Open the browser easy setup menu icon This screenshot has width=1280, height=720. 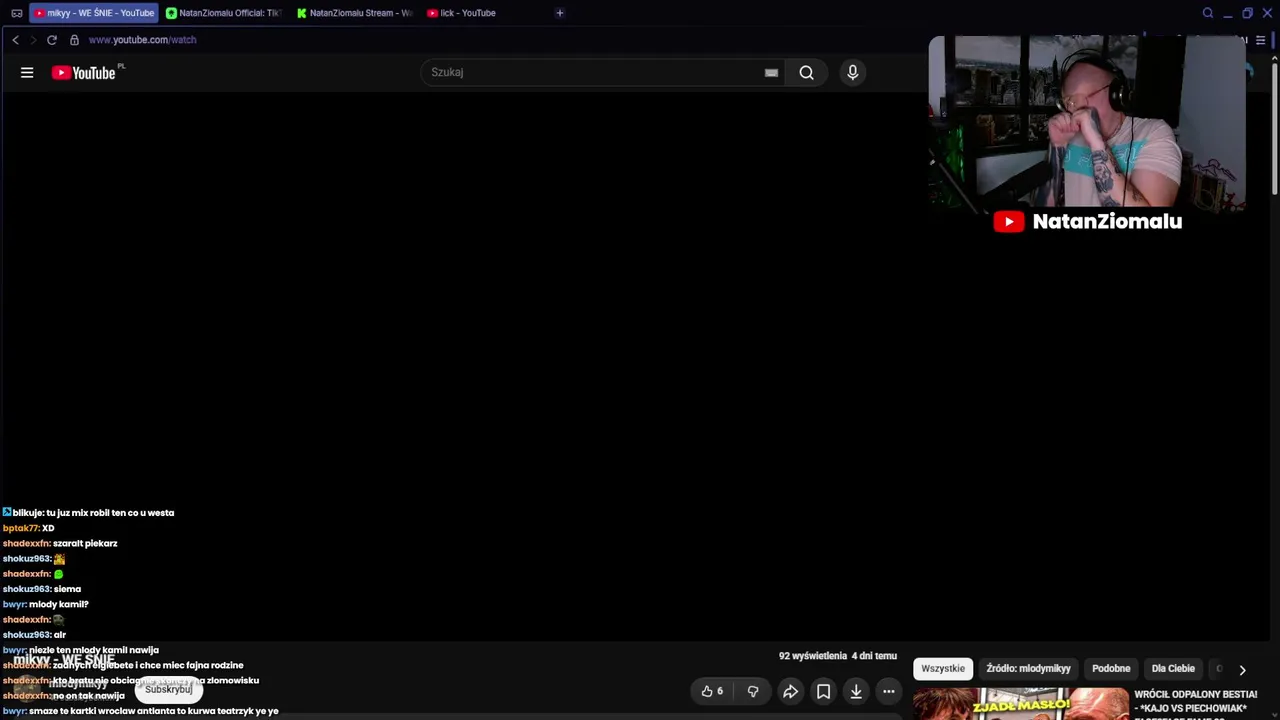[1260, 40]
